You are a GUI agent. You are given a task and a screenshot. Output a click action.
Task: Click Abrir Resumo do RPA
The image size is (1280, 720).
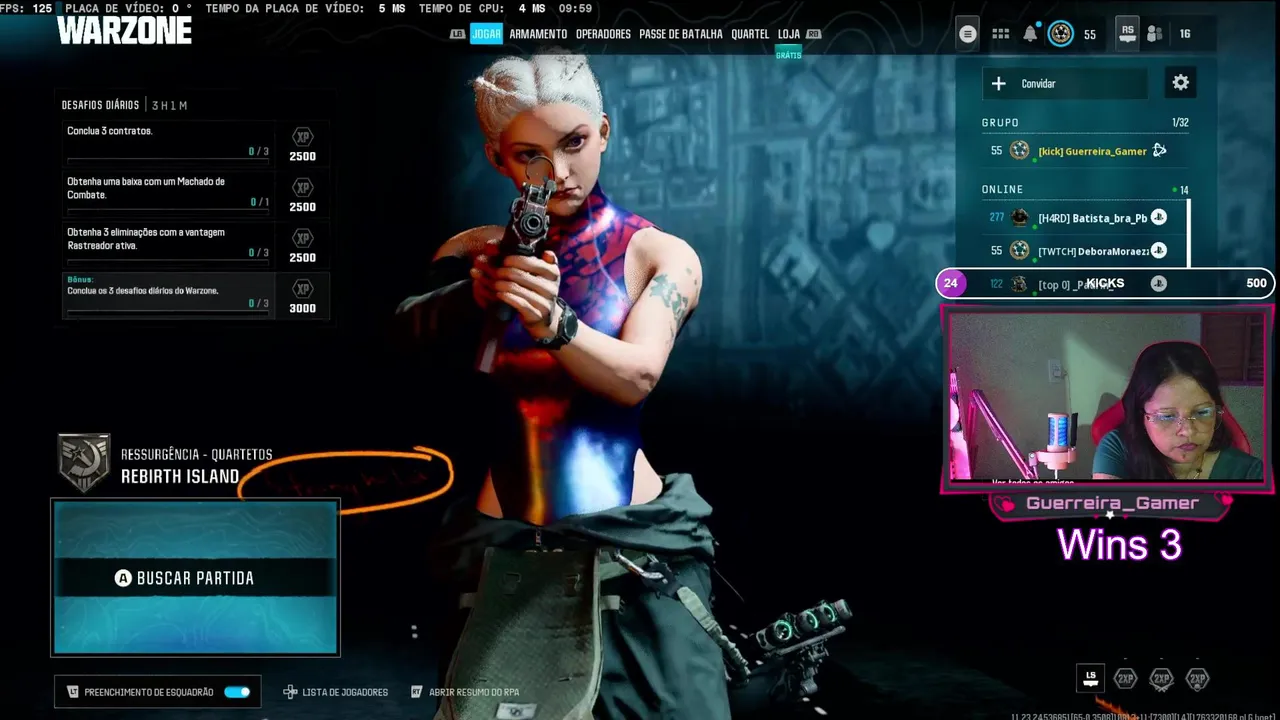tap(473, 691)
